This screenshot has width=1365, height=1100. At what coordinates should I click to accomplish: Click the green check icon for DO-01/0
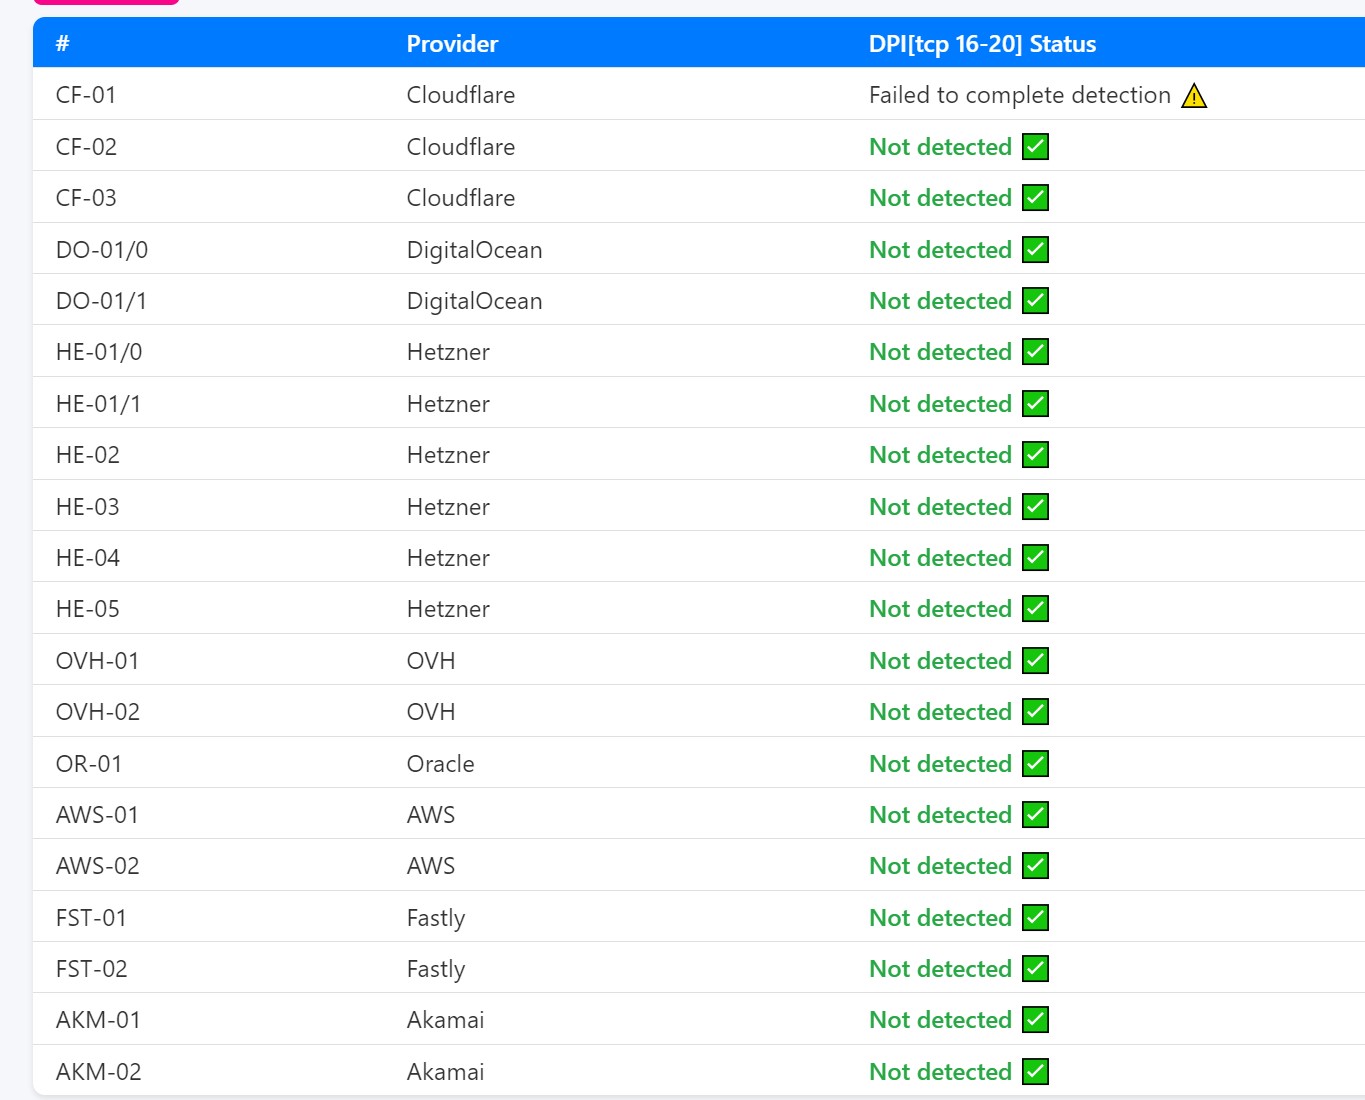click(x=1036, y=250)
